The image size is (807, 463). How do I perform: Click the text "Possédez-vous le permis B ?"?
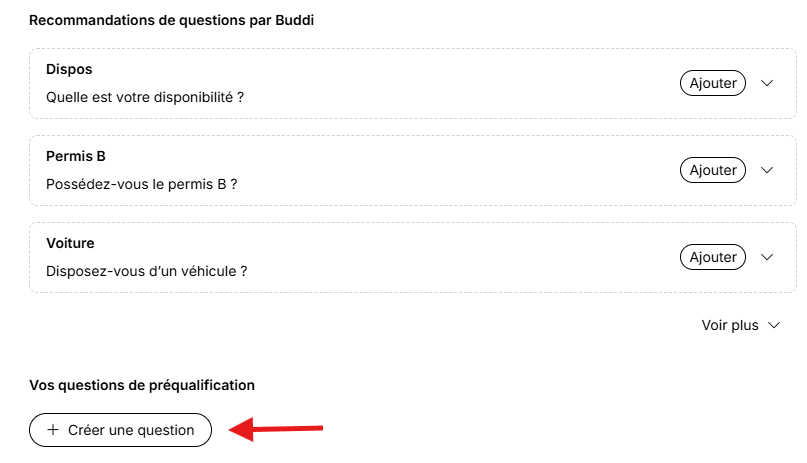(x=142, y=184)
